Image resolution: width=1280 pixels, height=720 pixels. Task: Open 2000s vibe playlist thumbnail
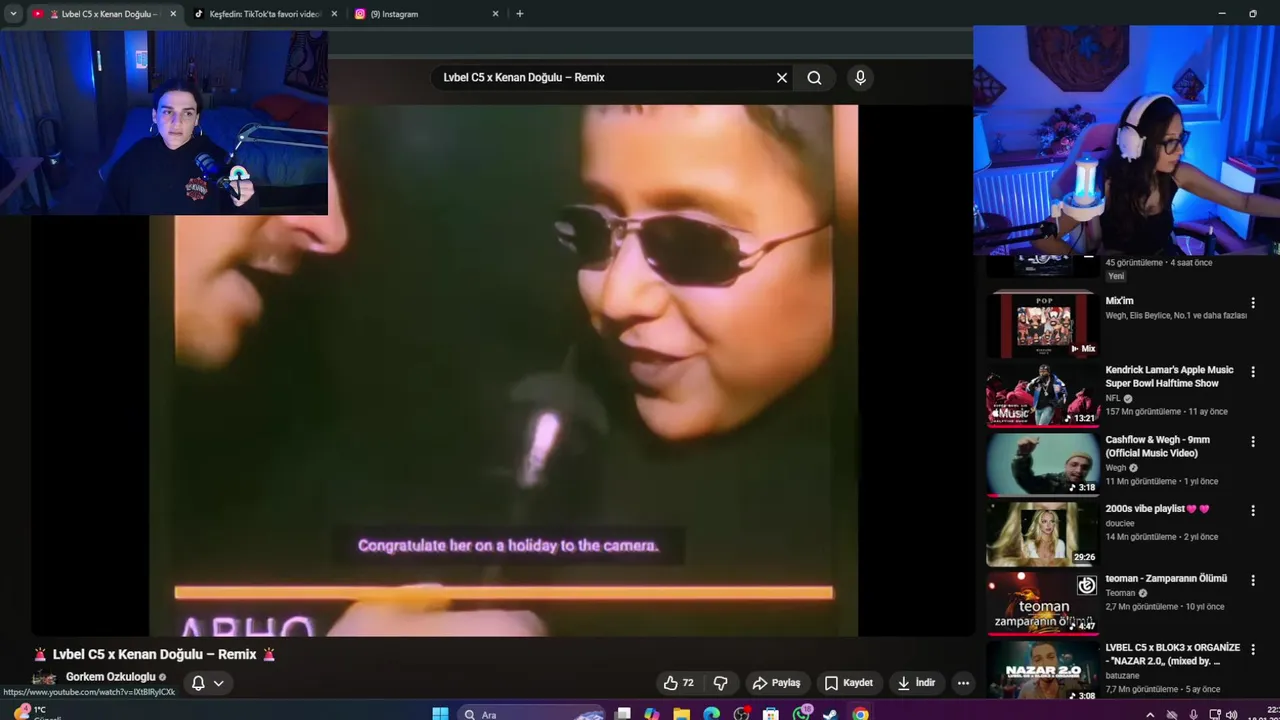(x=1042, y=534)
